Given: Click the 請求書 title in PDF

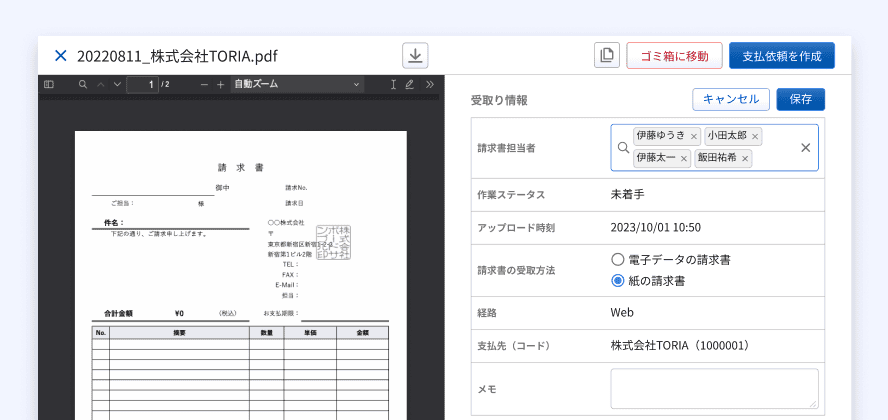Looking at the screenshot, I should click(x=241, y=168).
